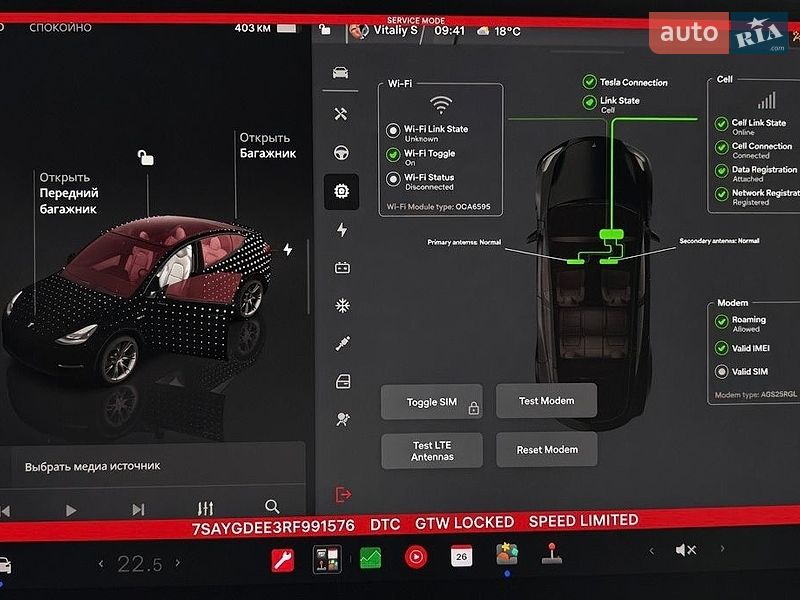The height and width of the screenshot is (600, 800).
Task: Tap the 18°C weather display
Action: (498, 31)
